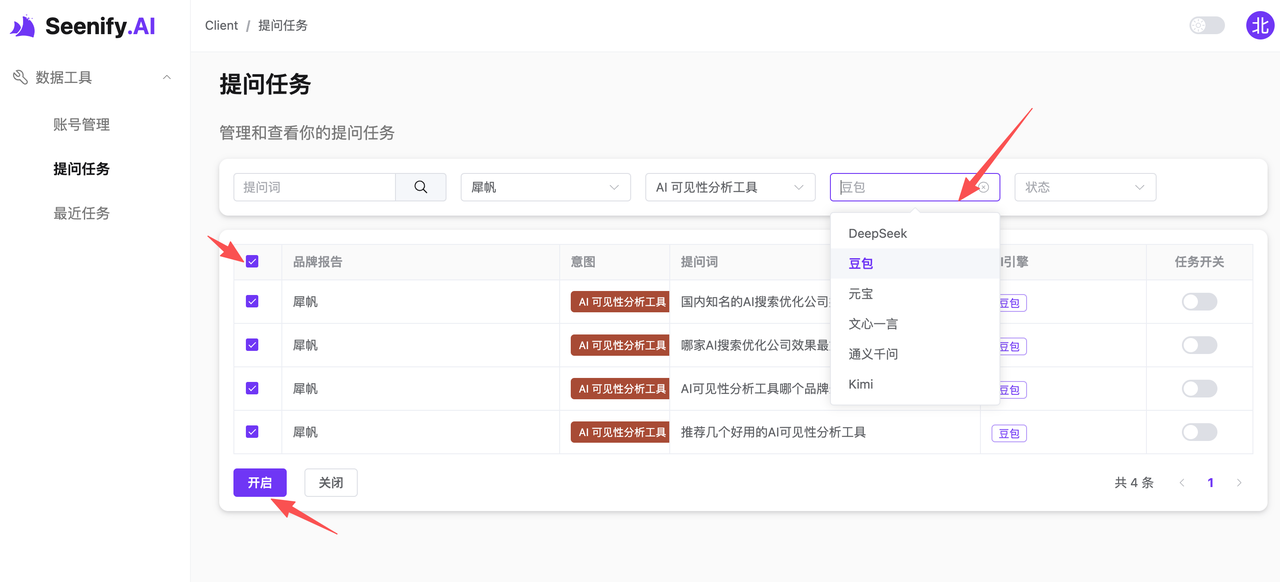Viewport: 1280px width, 582px height.
Task: Enable the 任务开关 switch for the first row
Action: (x=1198, y=301)
